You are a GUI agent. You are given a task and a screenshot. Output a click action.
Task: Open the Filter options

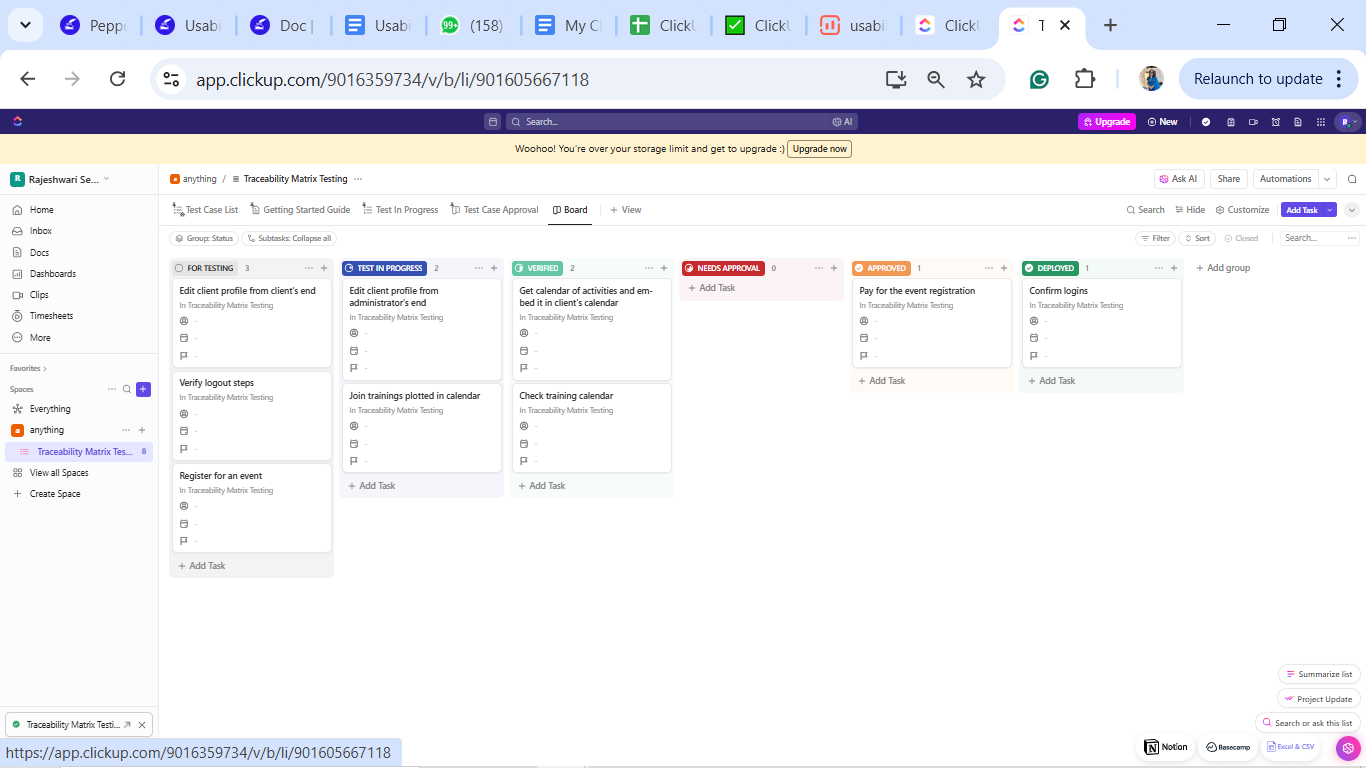pos(1155,238)
